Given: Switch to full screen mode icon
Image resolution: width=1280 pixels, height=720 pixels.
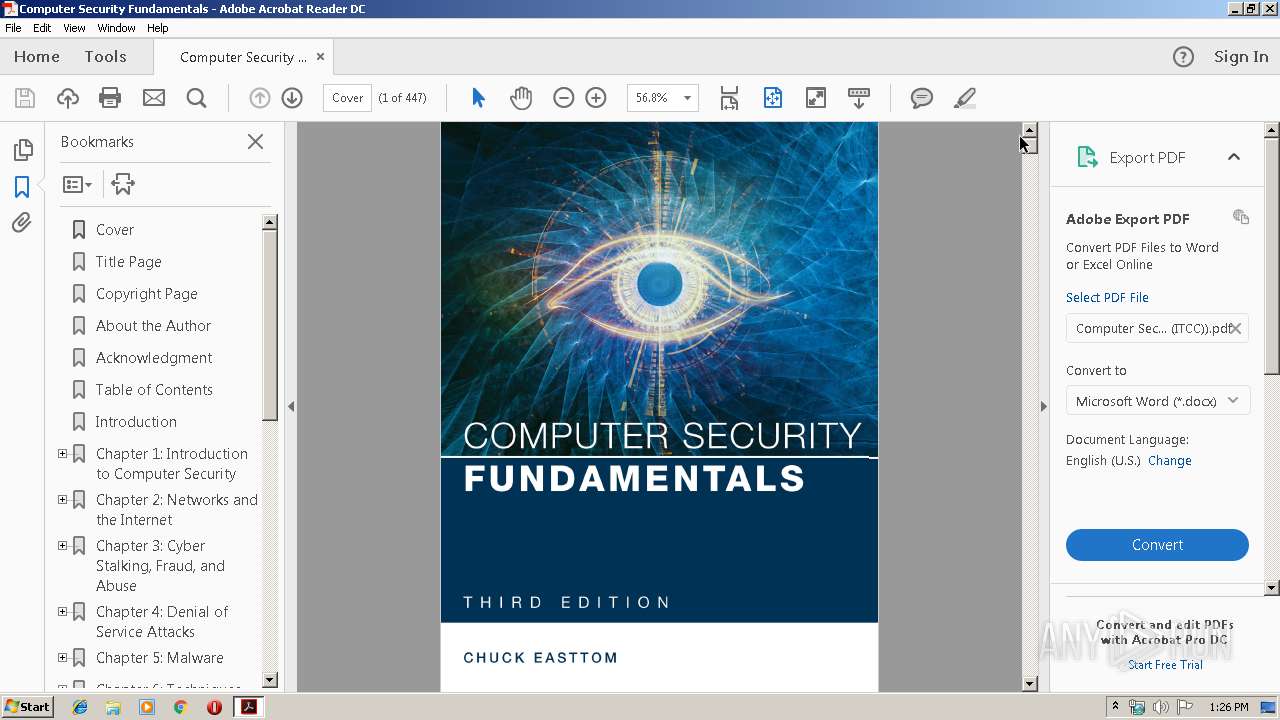Looking at the screenshot, I should coord(816,98).
